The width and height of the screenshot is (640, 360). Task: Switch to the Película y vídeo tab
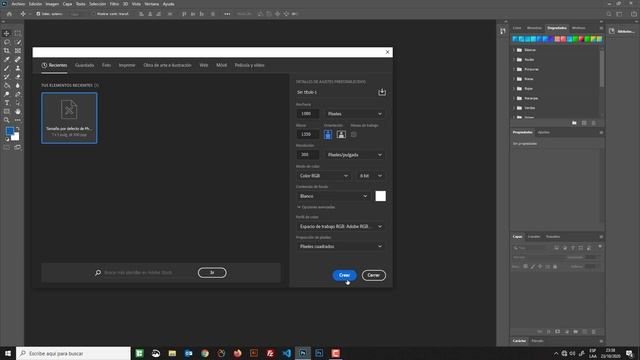coord(249,65)
